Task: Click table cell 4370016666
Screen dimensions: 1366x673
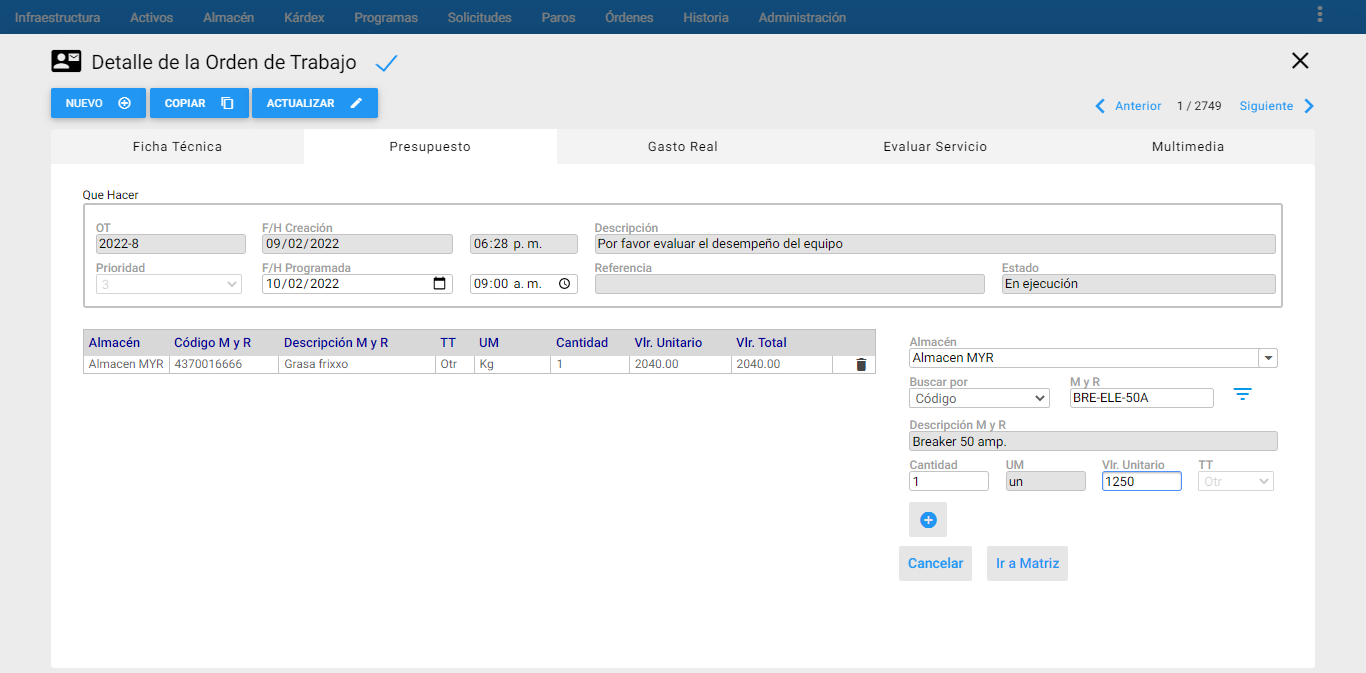Action: pos(223,365)
